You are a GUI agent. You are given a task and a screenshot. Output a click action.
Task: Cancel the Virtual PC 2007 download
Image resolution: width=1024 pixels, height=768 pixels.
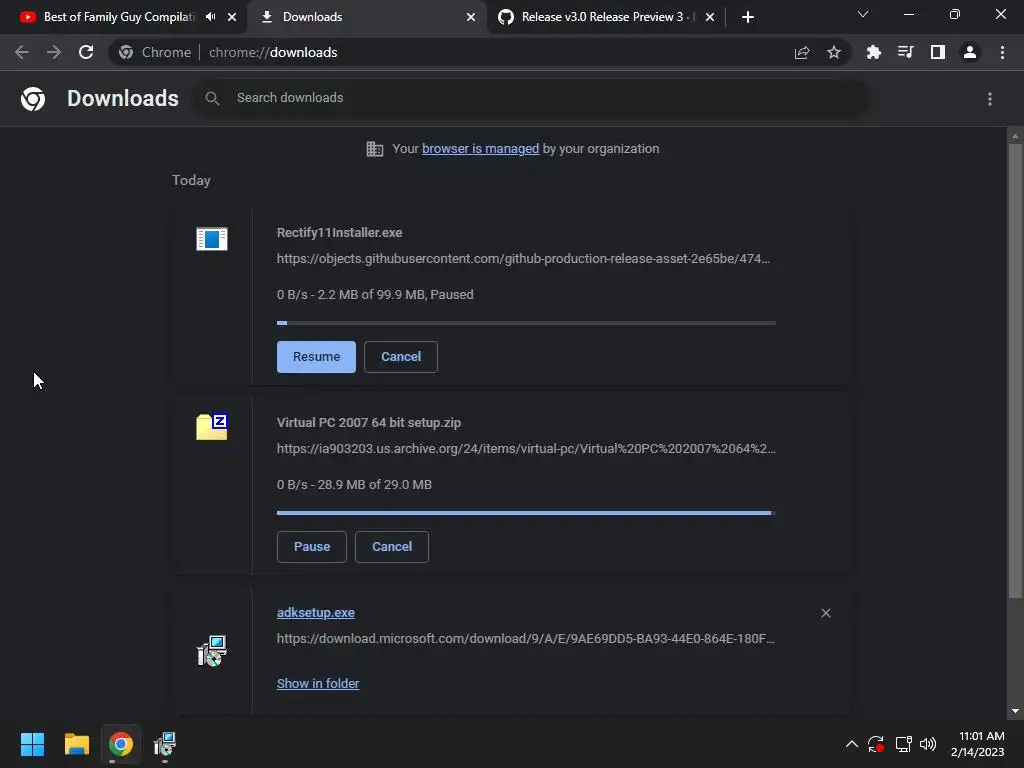pos(392,547)
